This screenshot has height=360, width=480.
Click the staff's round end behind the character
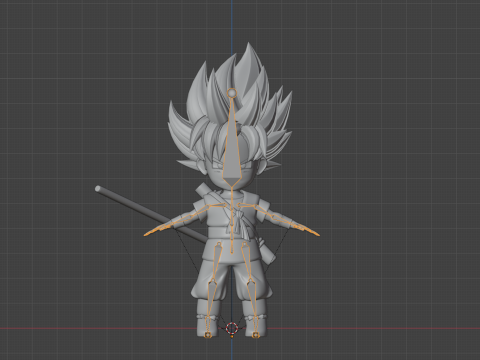click(98, 189)
